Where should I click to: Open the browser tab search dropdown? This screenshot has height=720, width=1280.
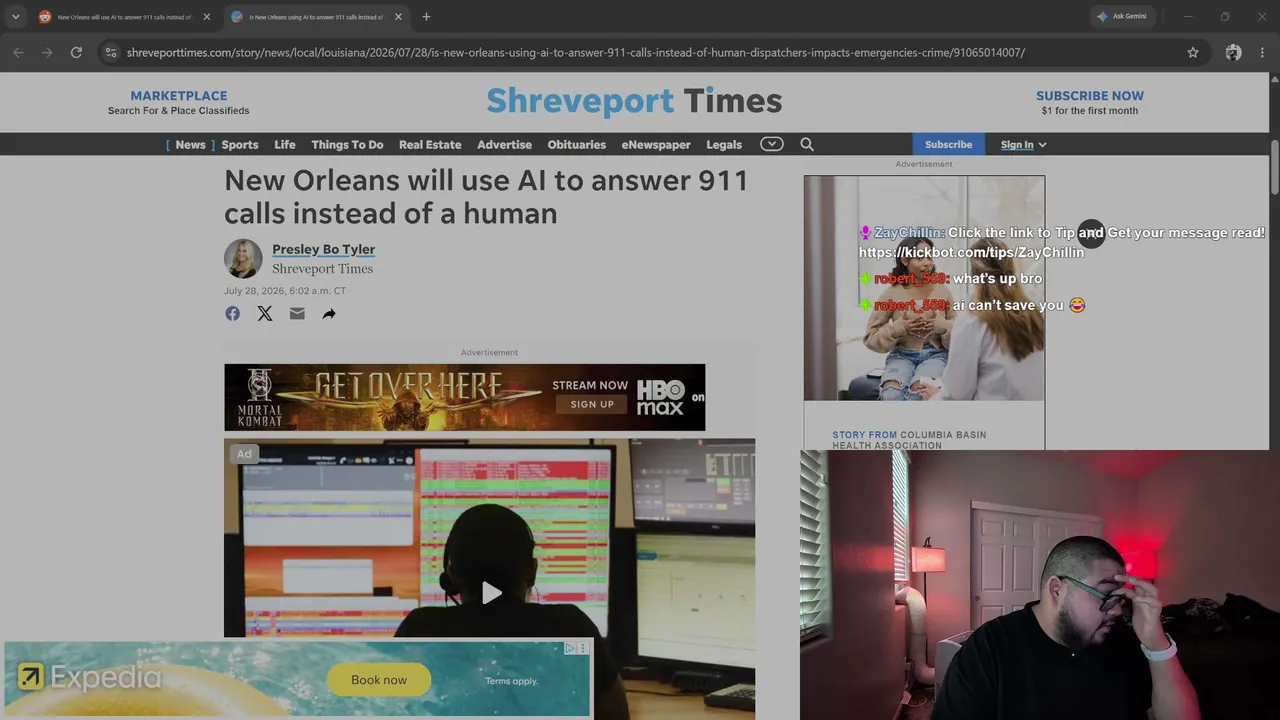coord(15,17)
